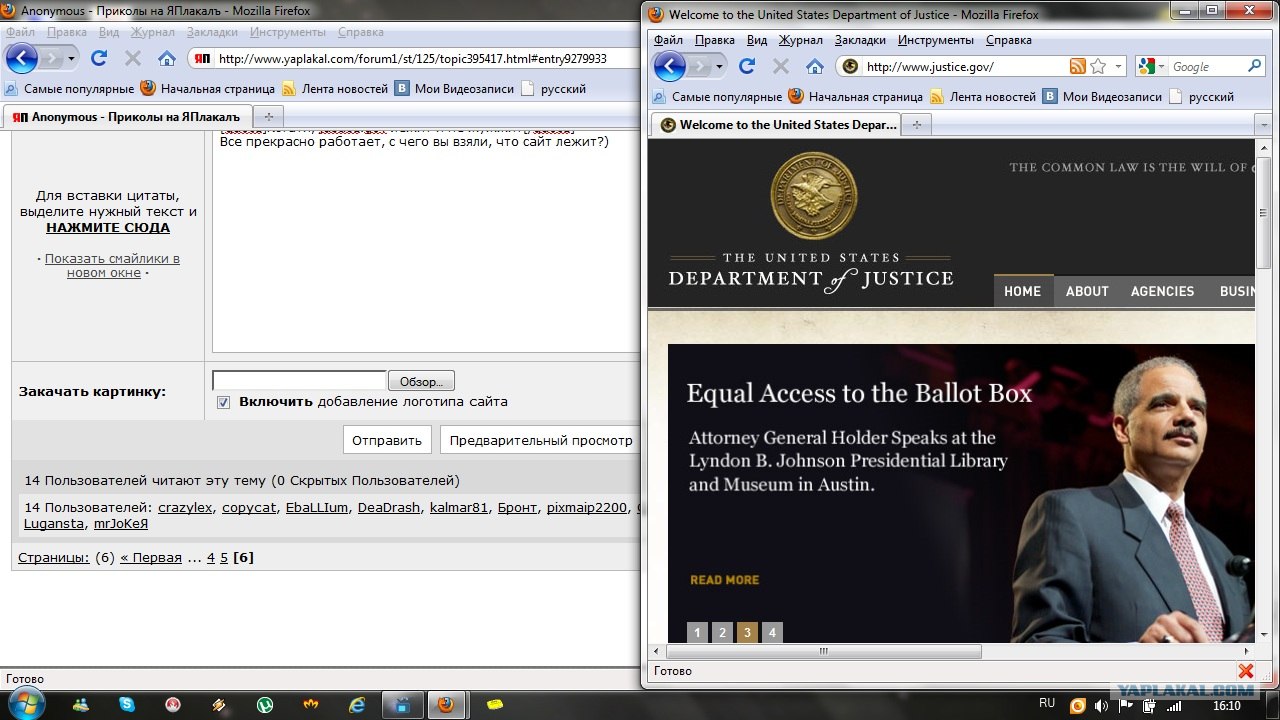Click the Department of Justice seal logo

coord(813,196)
